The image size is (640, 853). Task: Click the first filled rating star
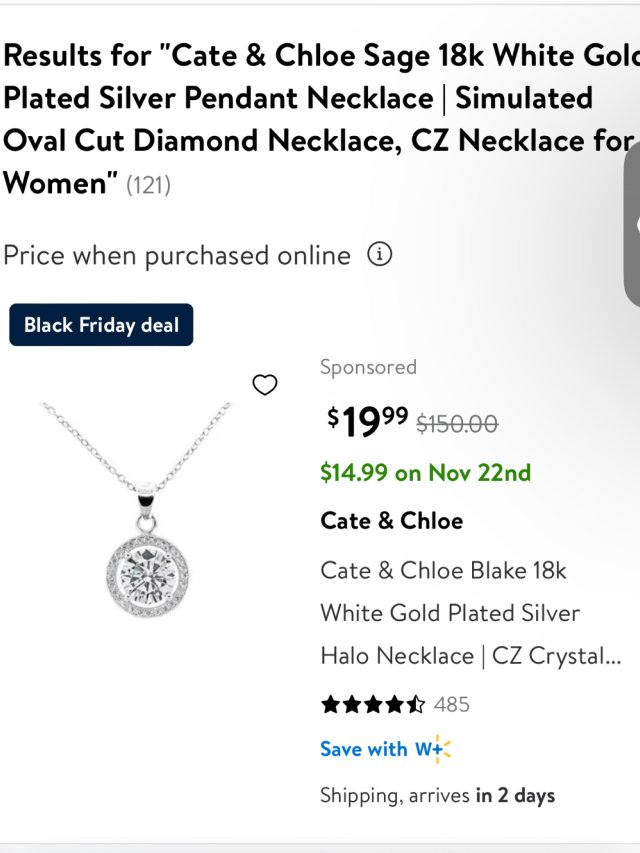330,705
